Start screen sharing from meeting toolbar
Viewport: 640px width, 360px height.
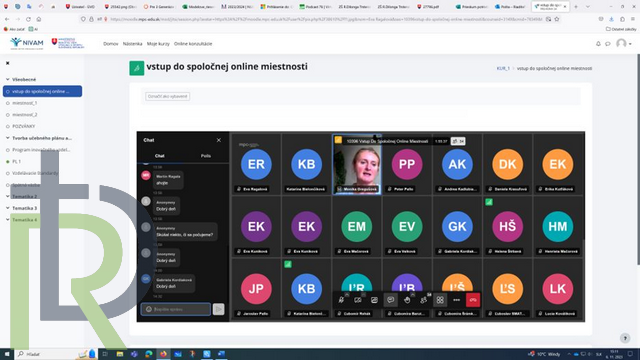pyautogui.click(x=374, y=300)
